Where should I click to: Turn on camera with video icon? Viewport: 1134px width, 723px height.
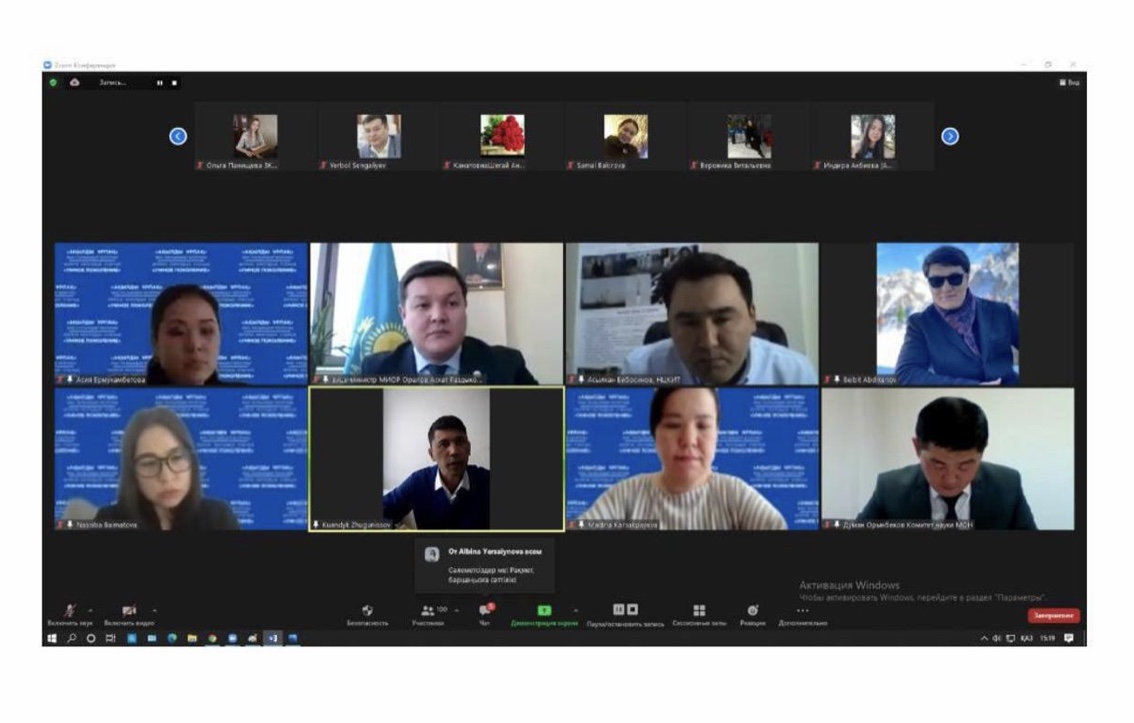129,611
